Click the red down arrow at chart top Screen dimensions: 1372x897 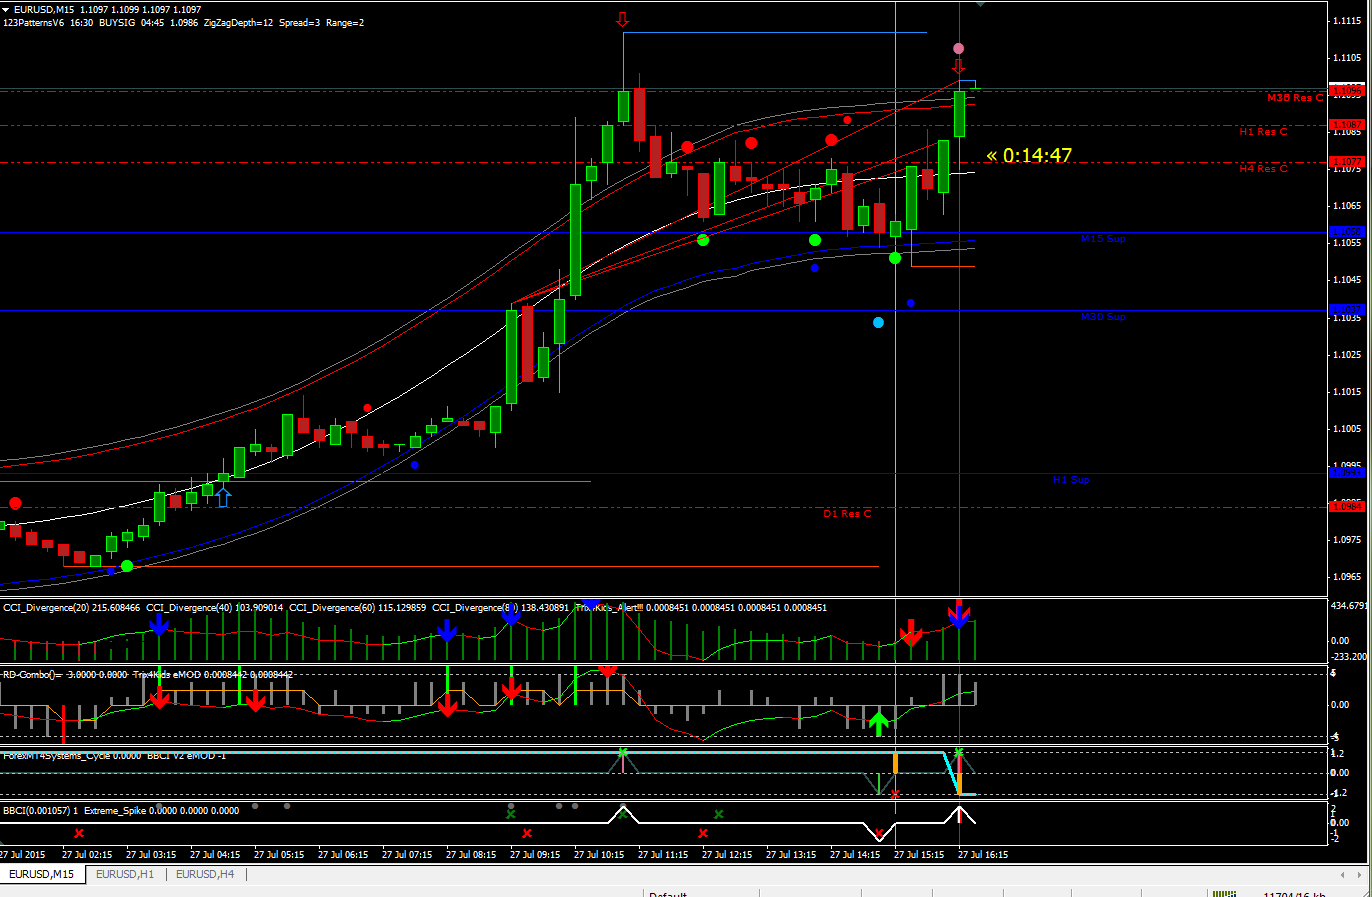tap(623, 20)
